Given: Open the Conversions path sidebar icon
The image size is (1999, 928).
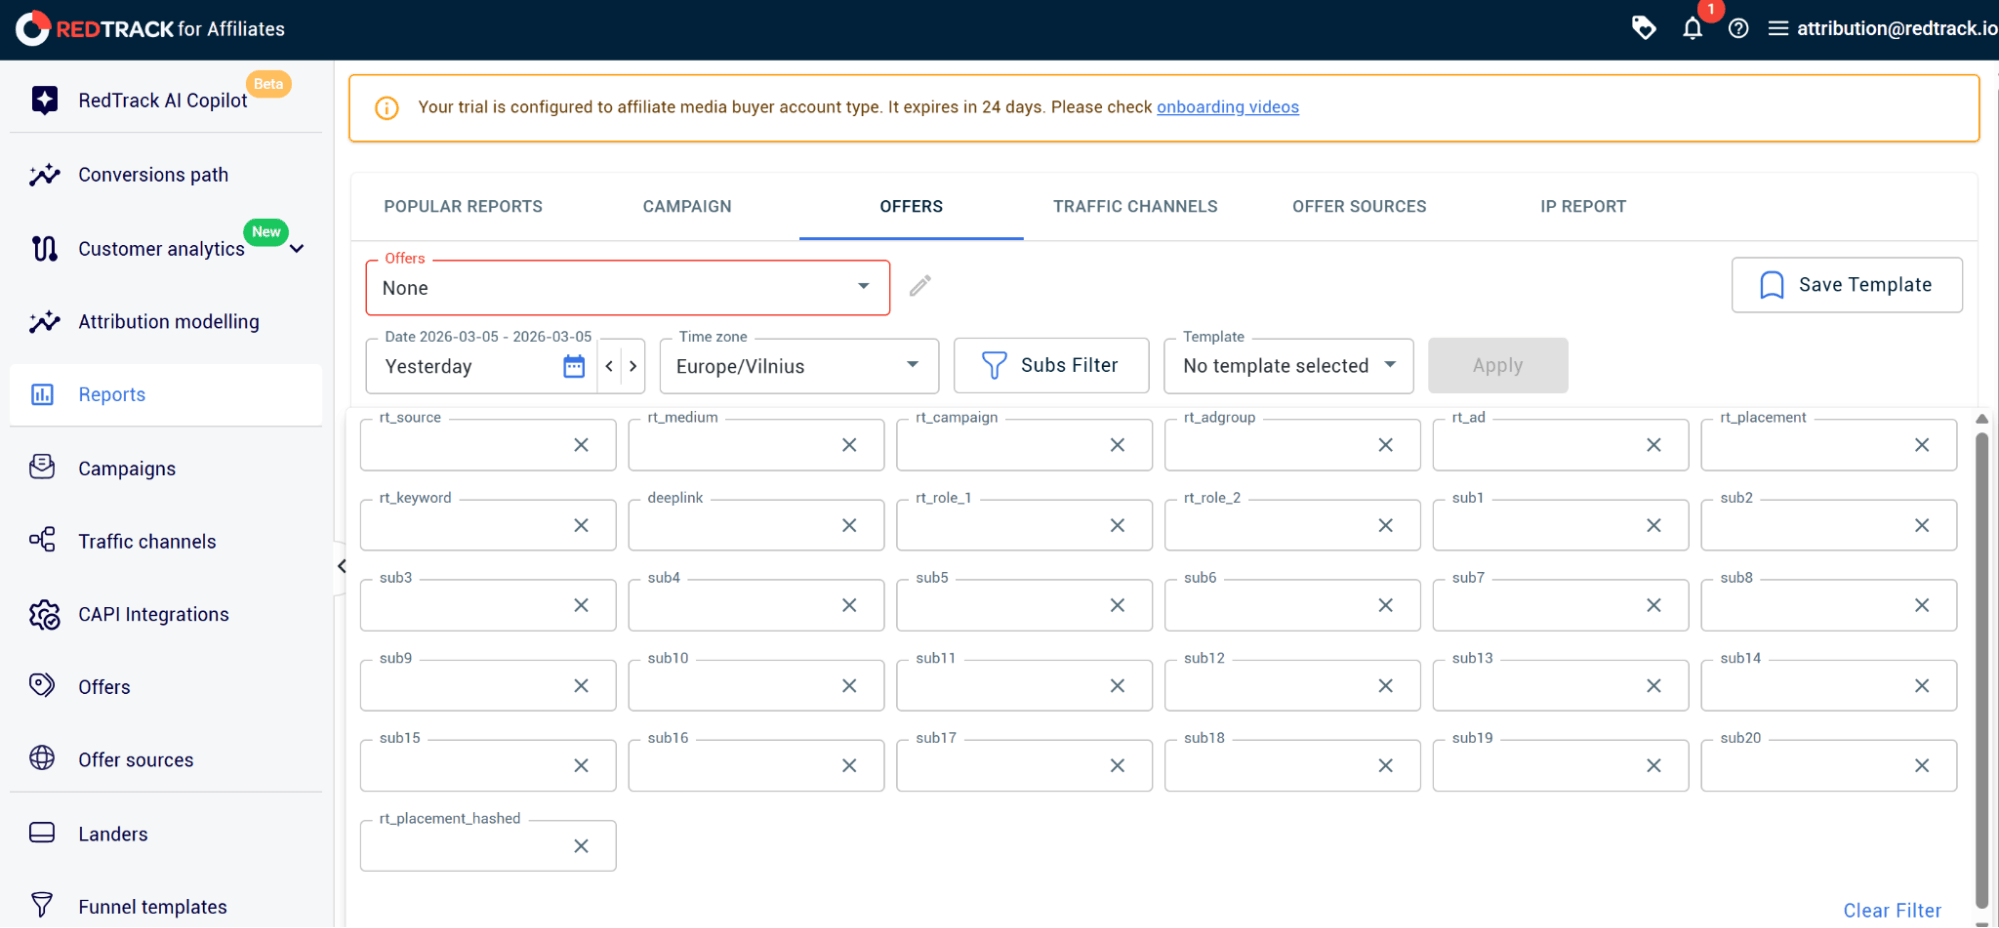Looking at the screenshot, I should pos(44,175).
